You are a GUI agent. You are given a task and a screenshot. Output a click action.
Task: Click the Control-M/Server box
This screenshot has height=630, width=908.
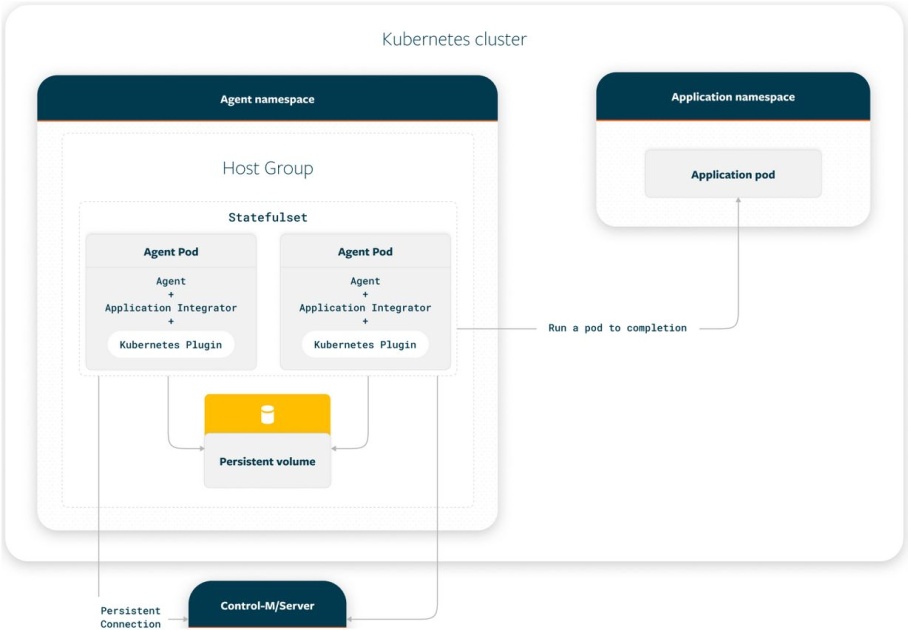(x=267, y=605)
